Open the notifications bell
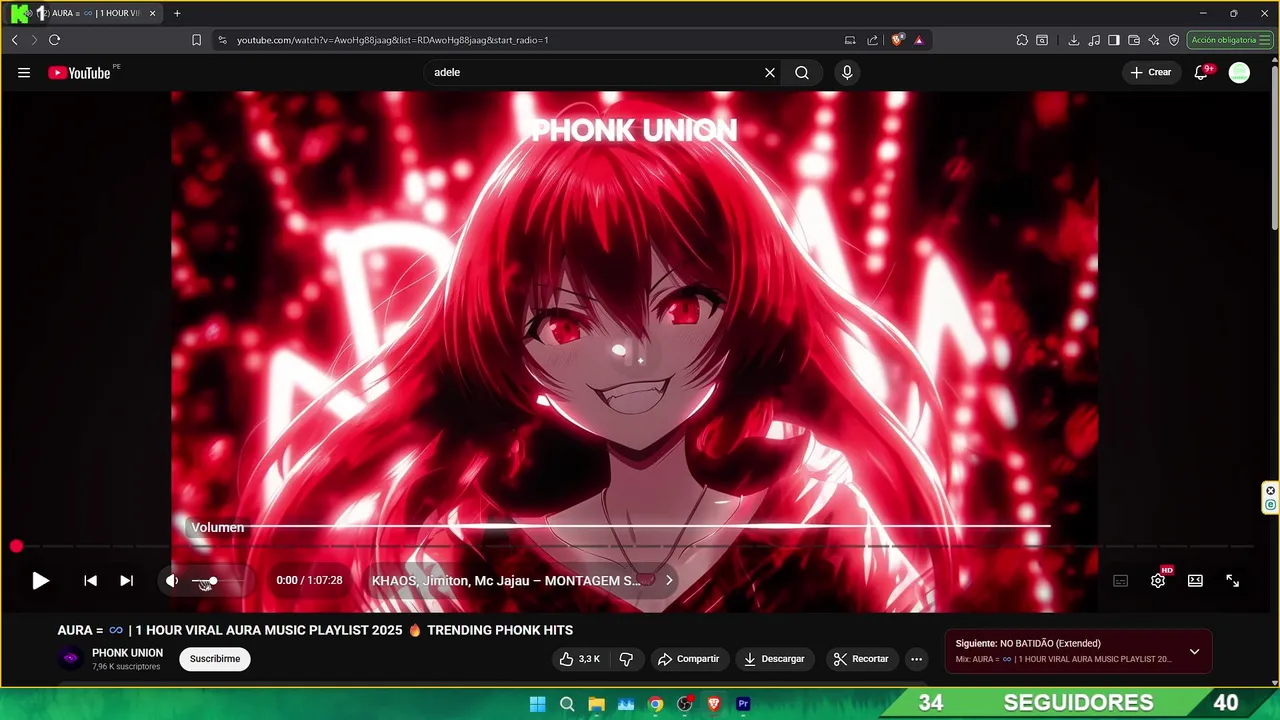 [1201, 72]
